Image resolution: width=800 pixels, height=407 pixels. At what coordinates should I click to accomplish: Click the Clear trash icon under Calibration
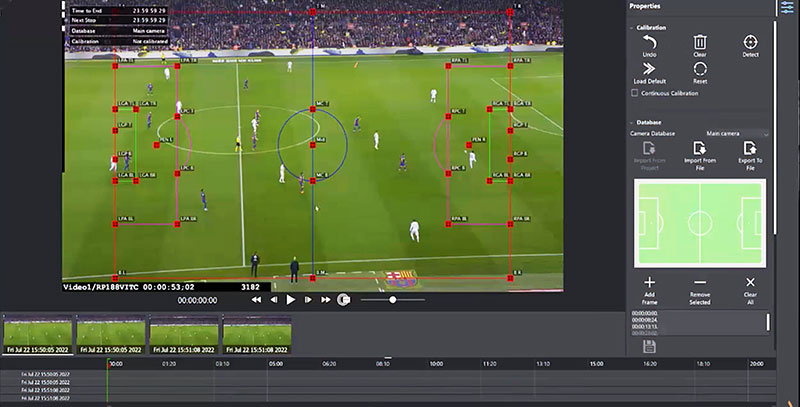(x=700, y=42)
